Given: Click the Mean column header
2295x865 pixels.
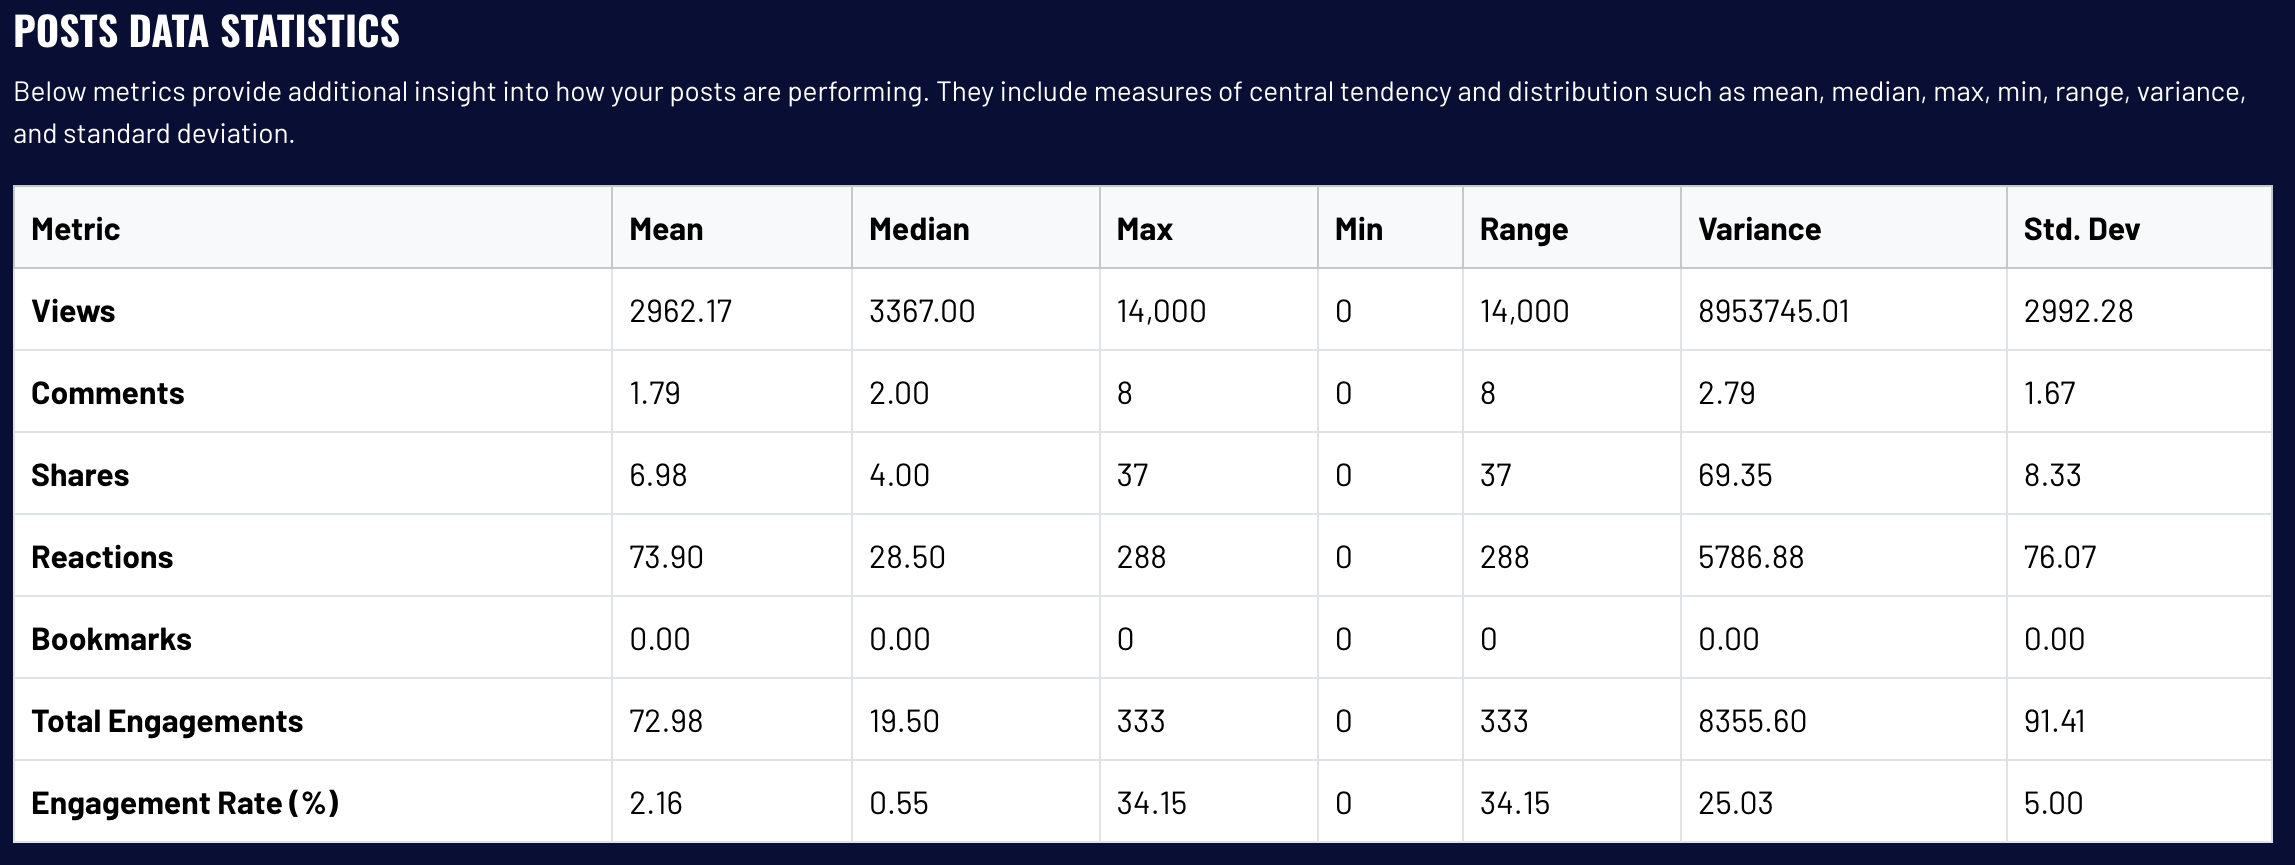Looking at the screenshot, I should [666, 229].
